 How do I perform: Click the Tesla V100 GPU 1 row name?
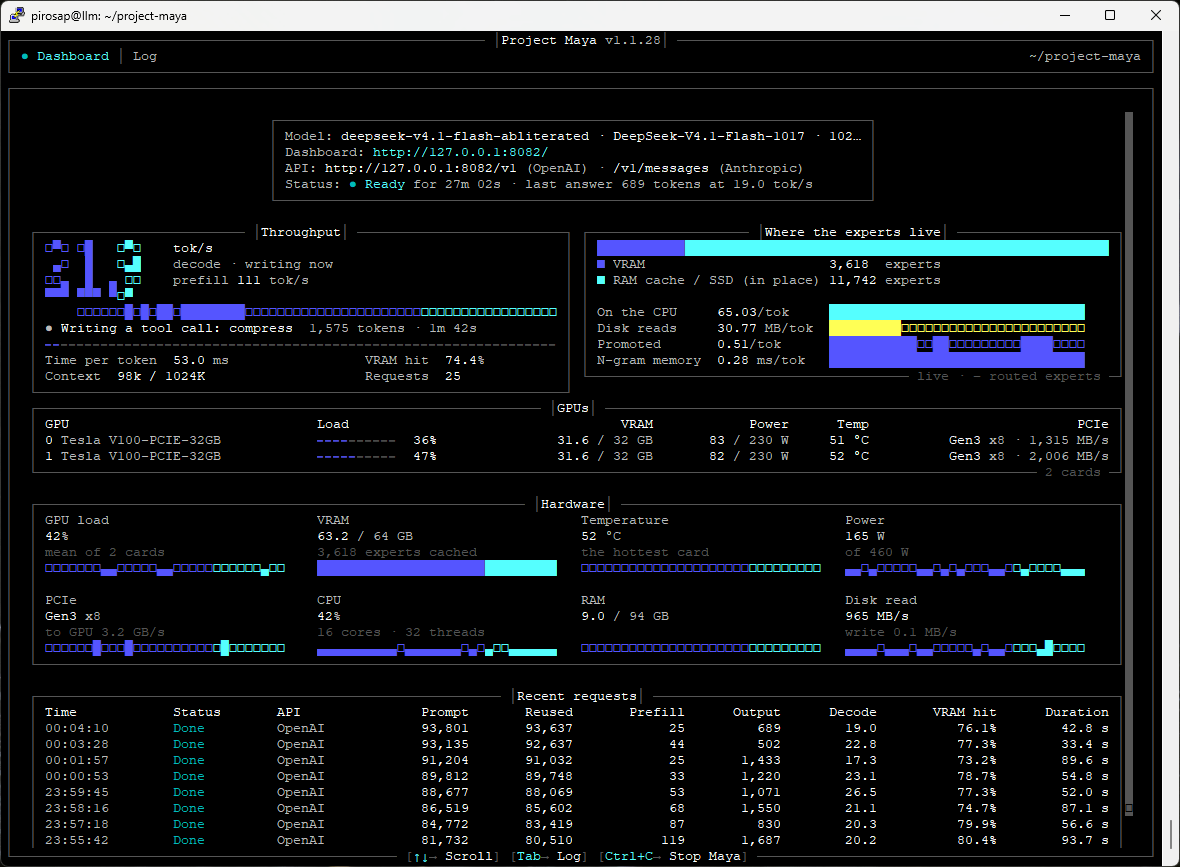tap(141, 456)
